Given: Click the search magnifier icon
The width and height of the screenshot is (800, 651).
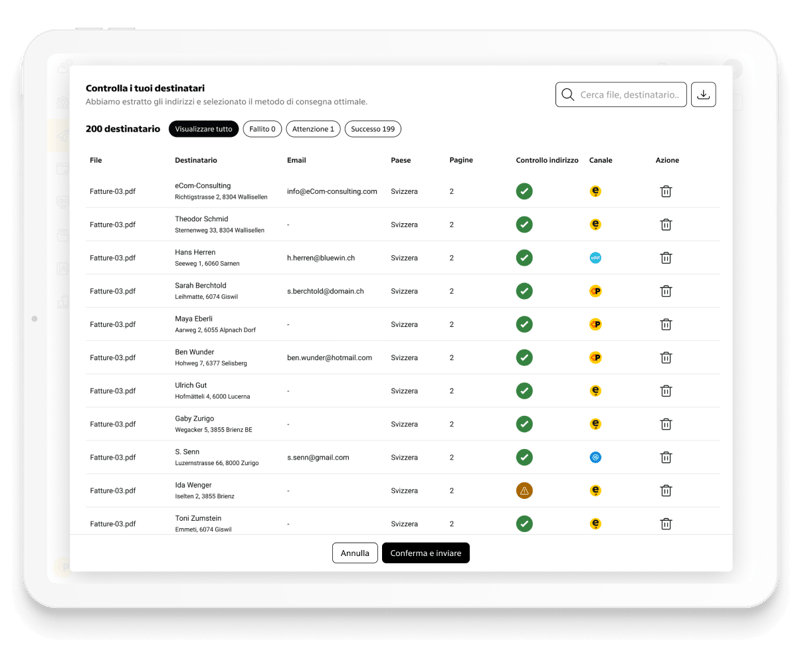Looking at the screenshot, I should pyautogui.click(x=566, y=94).
